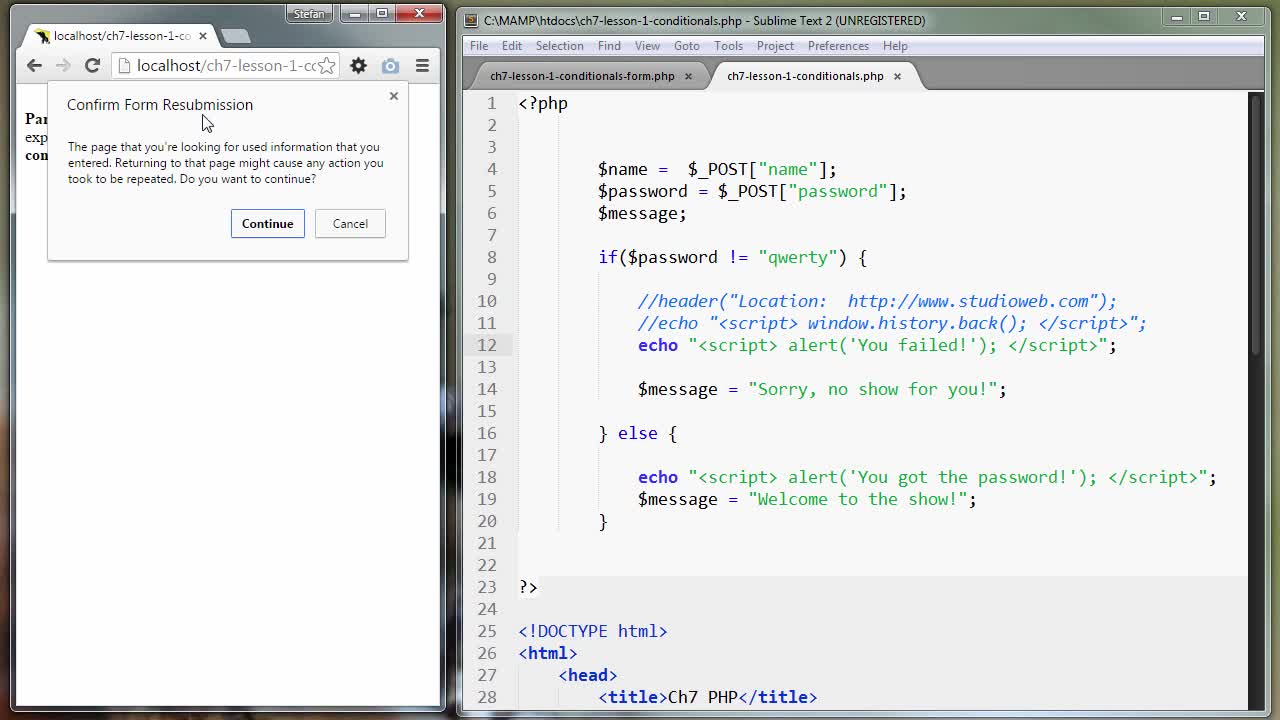Click the 'You failed!' alert echo line
The height and width of the screenshot is (720, 1280).
877,345
